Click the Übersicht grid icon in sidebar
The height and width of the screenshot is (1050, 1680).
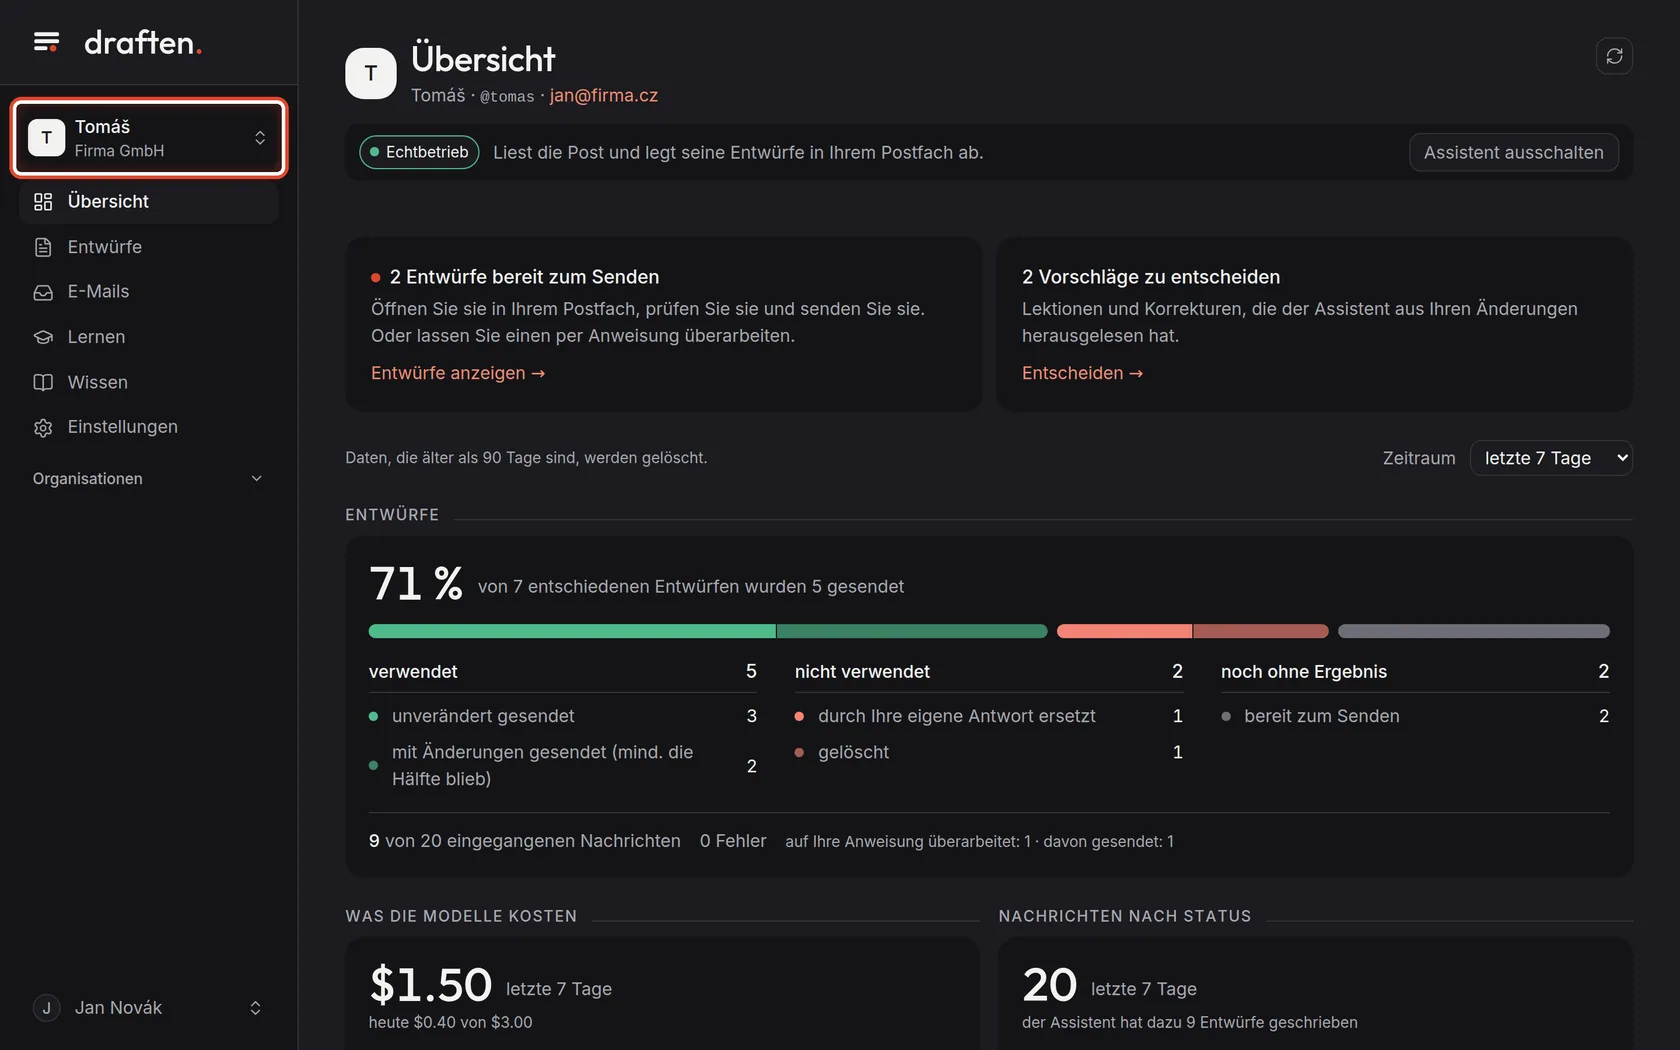[43, 202]
